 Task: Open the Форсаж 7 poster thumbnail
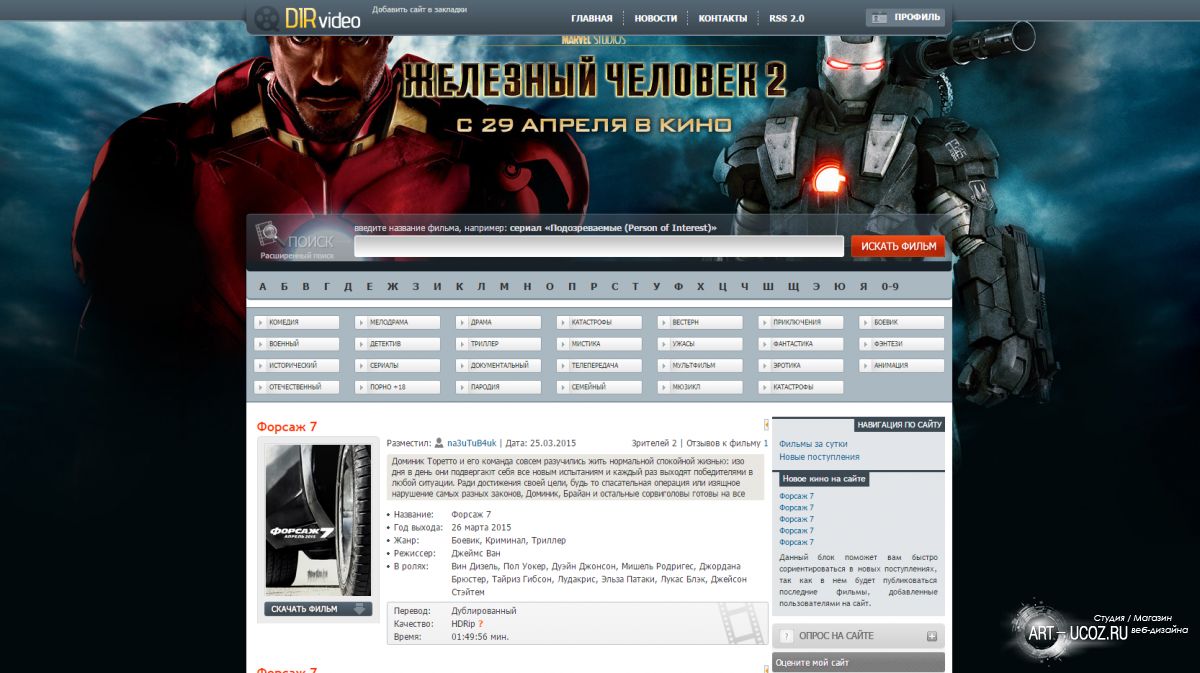pos(318,520)
